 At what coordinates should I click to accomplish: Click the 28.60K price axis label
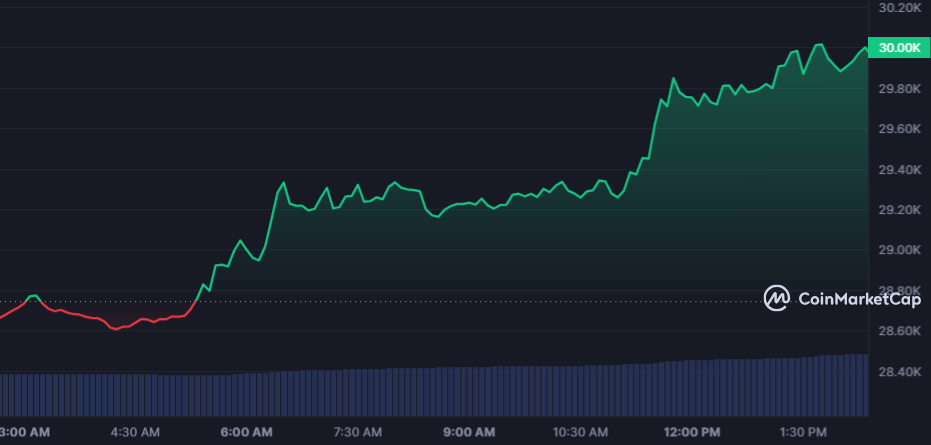[x=898, y=331]
